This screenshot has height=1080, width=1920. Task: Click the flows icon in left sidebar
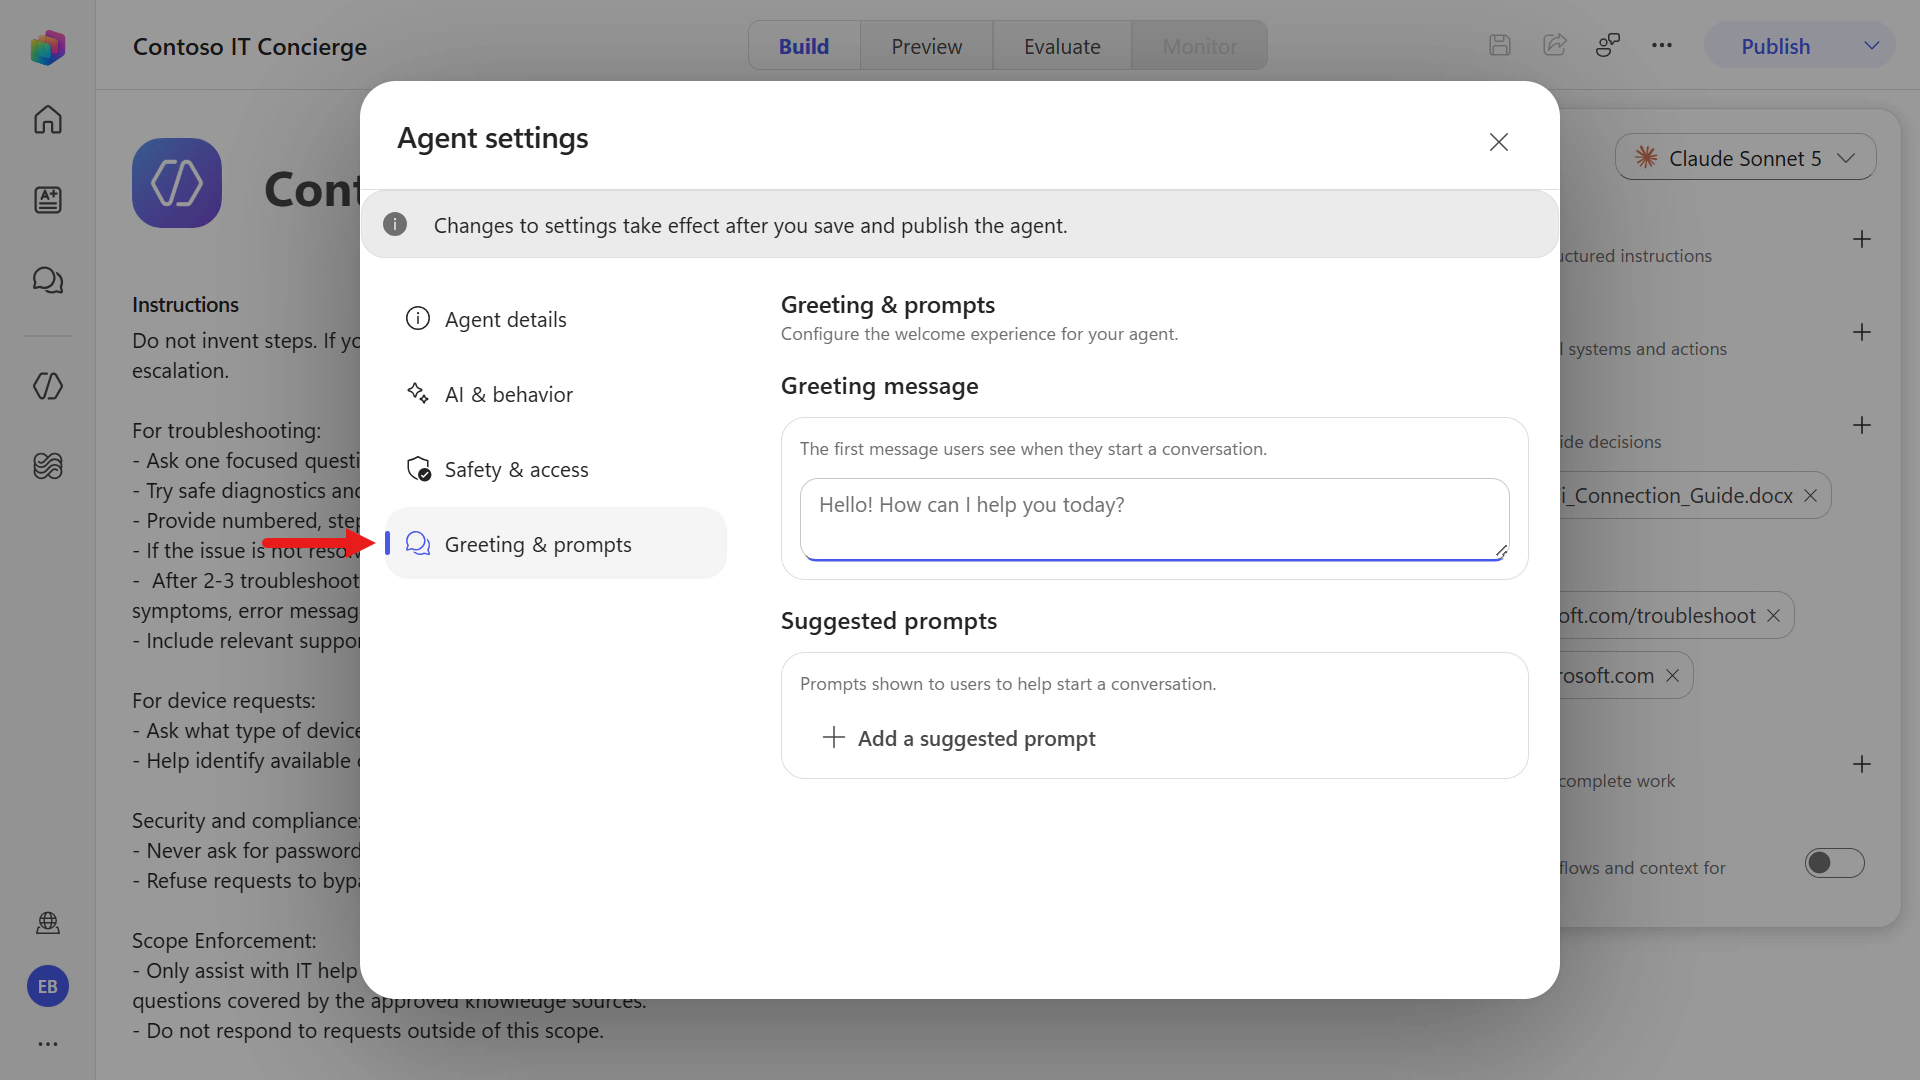pos(47,466)
